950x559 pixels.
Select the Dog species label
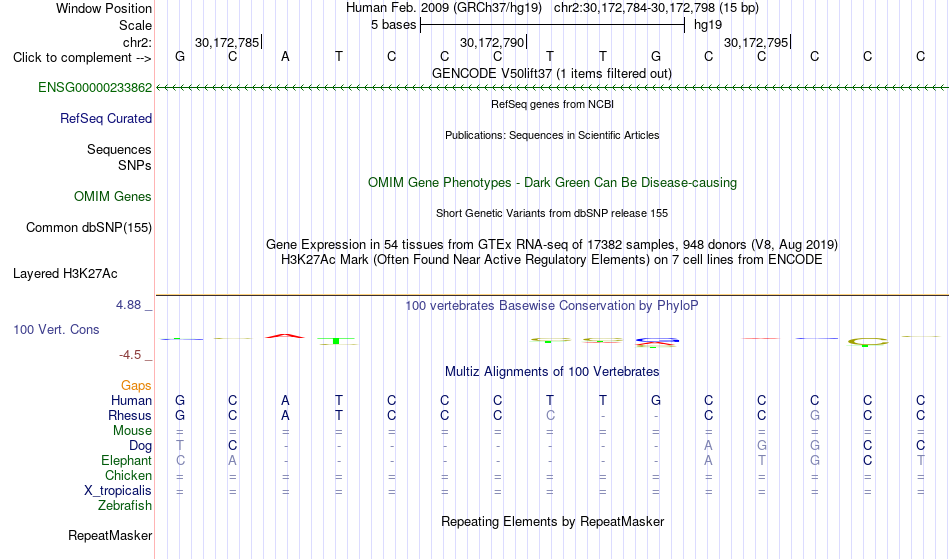(x=140, y=446)
